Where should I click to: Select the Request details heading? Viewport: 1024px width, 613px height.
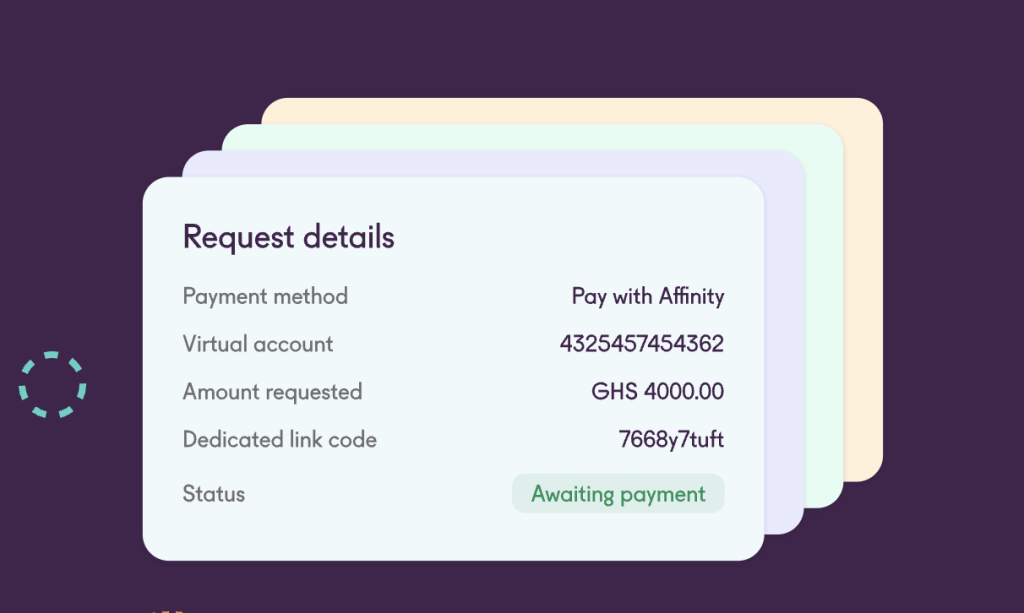click(x=288, y=237)
